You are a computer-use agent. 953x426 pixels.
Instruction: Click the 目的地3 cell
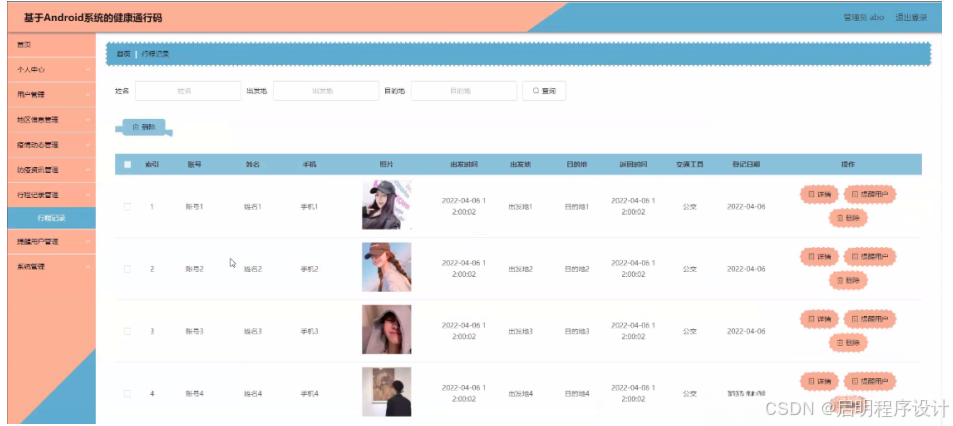tap(577, 331)
